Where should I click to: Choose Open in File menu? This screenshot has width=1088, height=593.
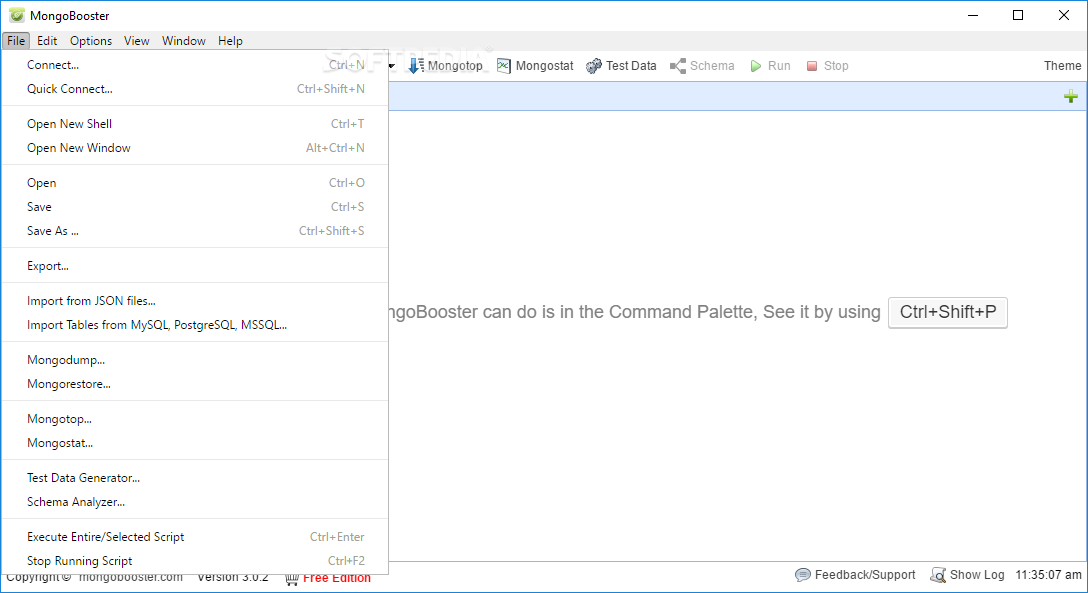coord(195,183)
